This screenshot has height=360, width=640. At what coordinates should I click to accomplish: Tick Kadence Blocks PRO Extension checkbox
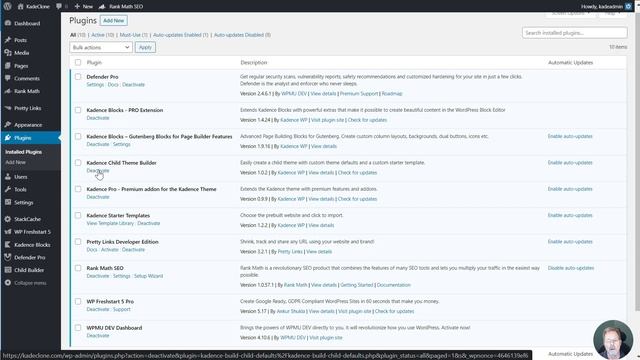tap(78, 110)
